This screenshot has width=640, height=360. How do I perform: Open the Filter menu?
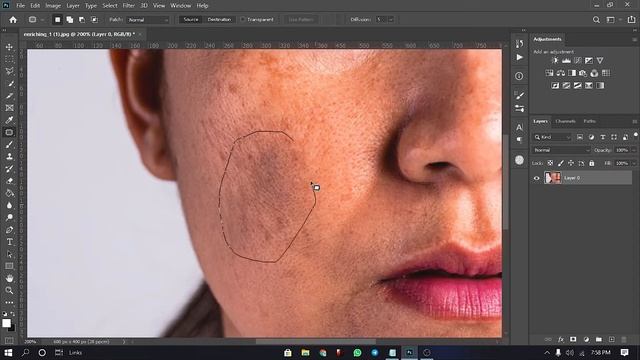(129, 6)
